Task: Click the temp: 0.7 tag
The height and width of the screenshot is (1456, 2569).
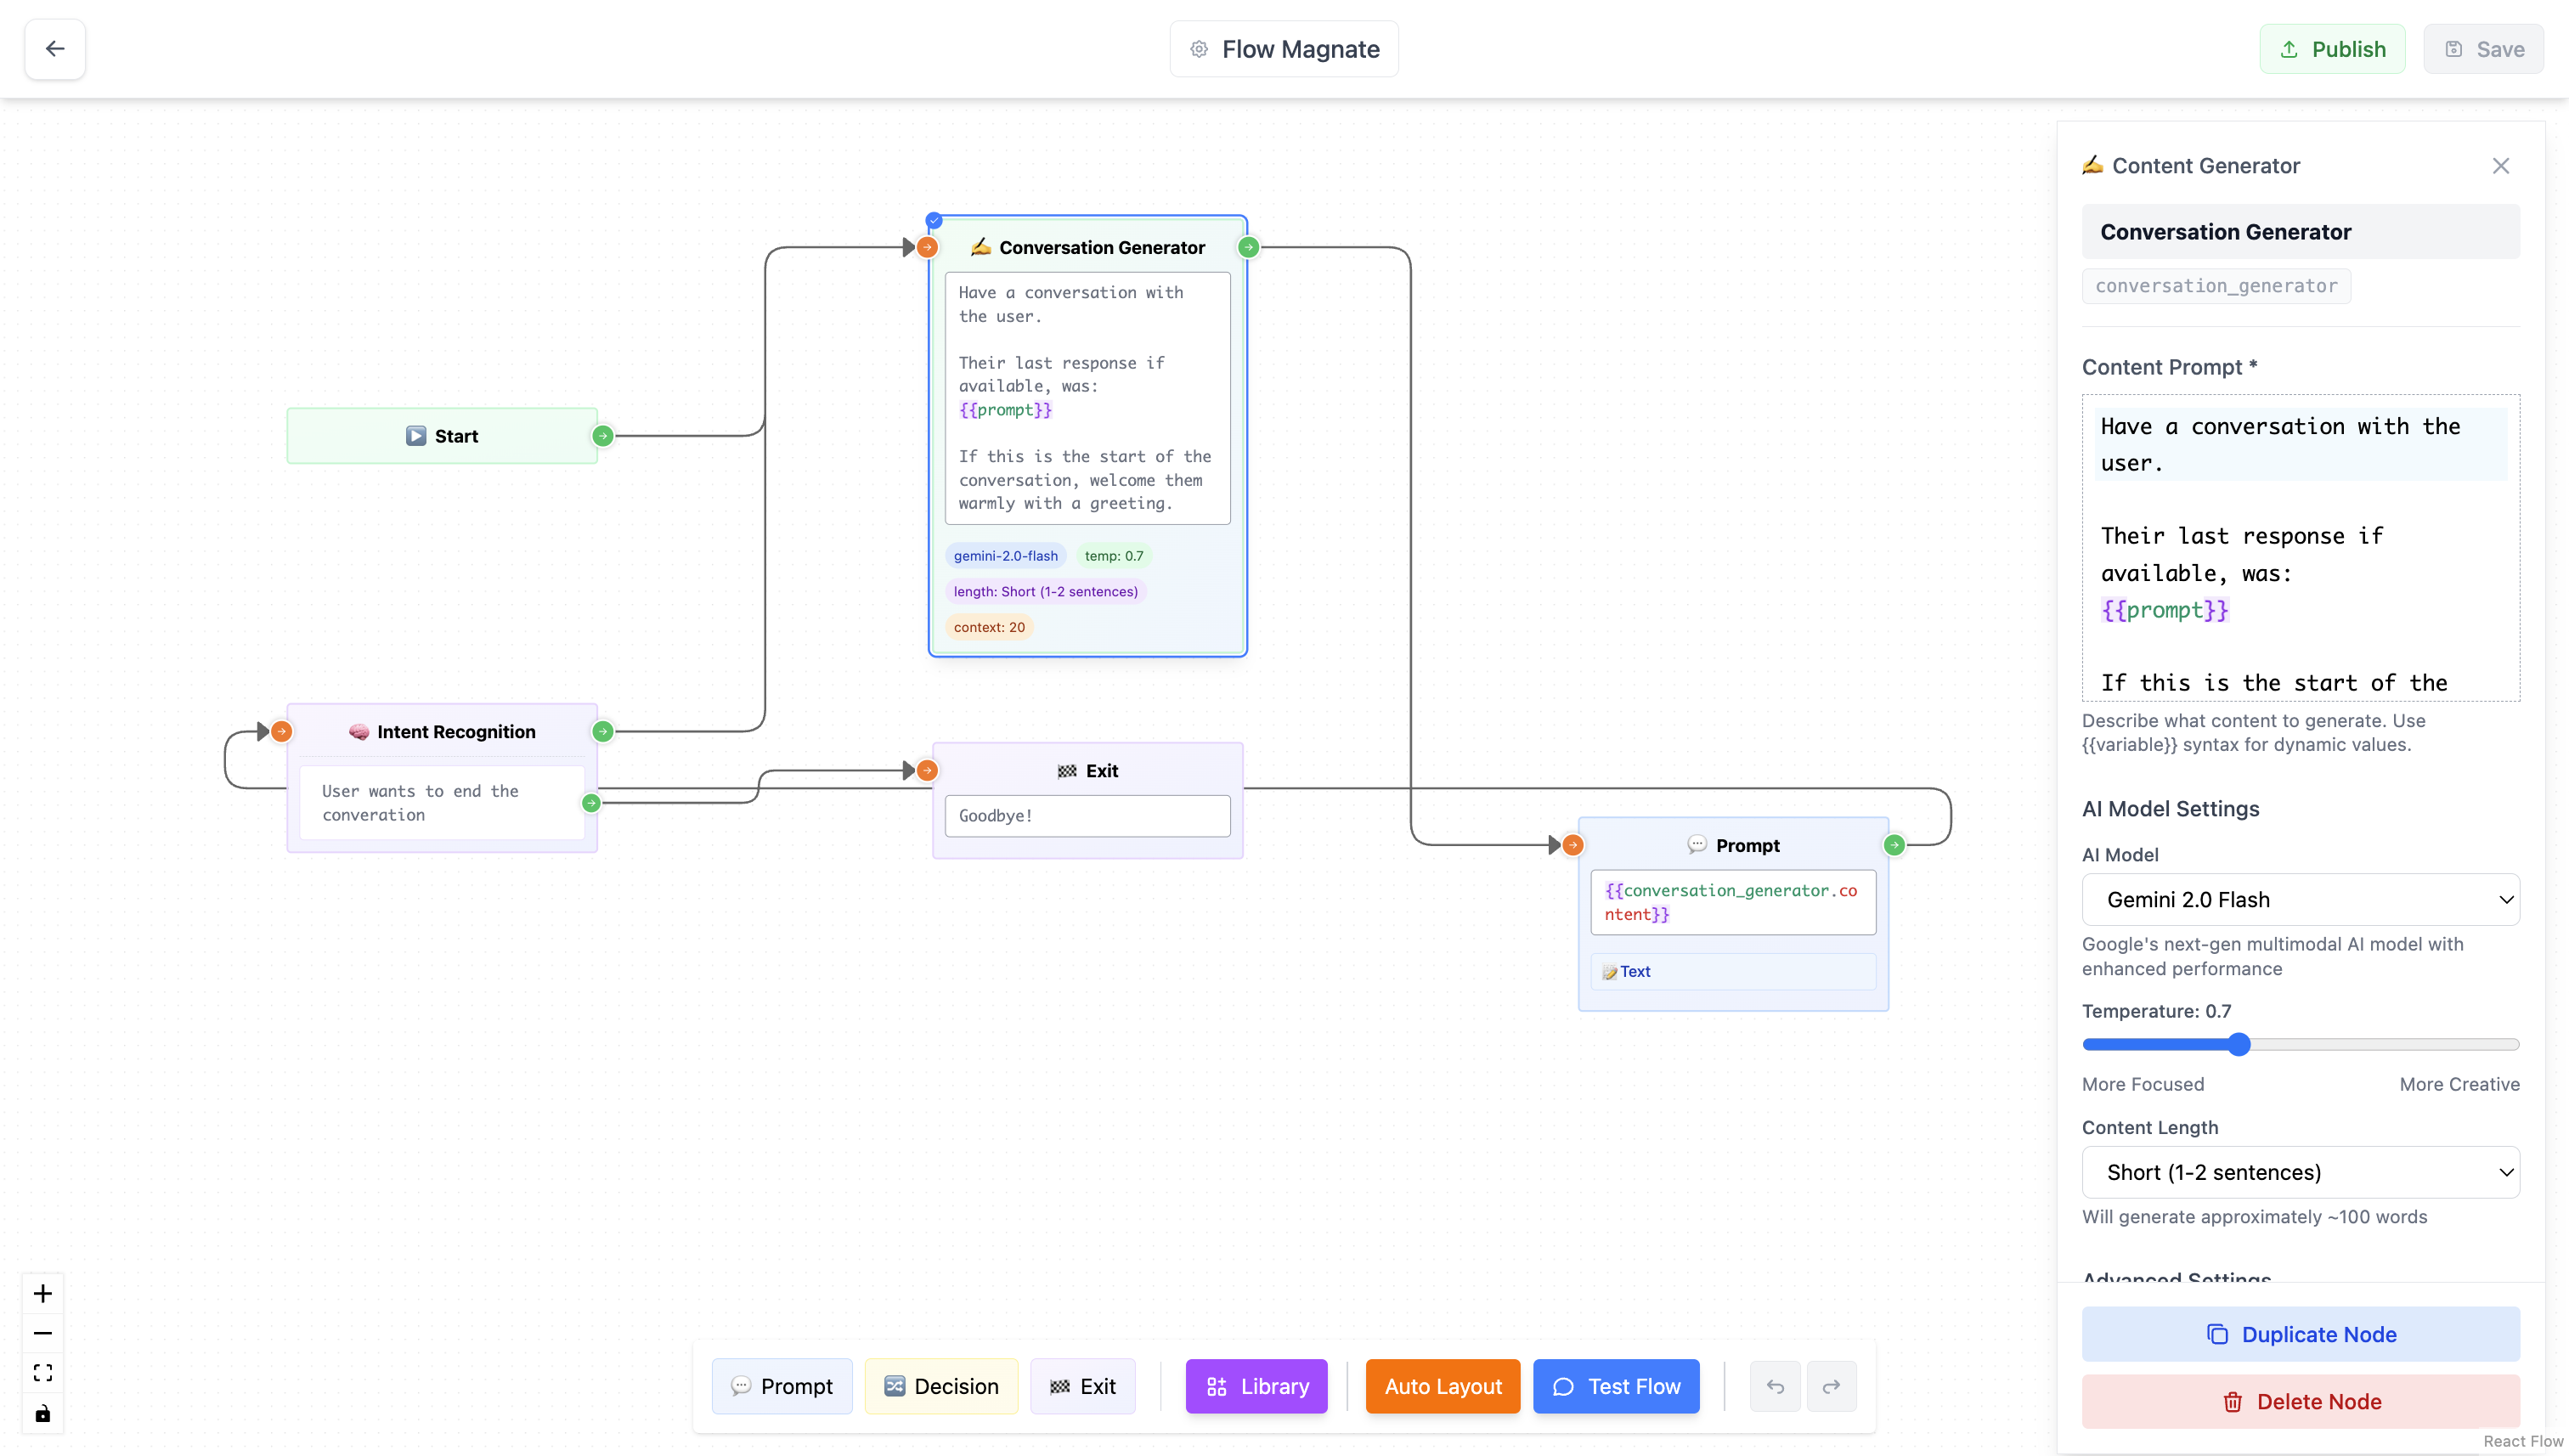Action: coord(1114,556)
